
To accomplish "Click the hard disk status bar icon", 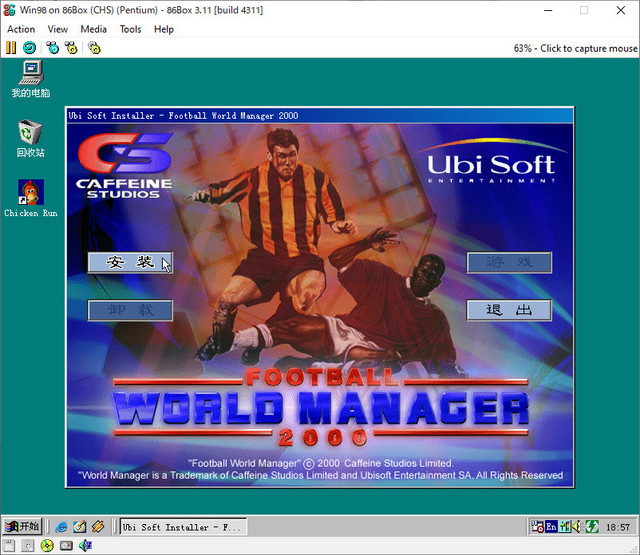I will click(x=66, y=546).
